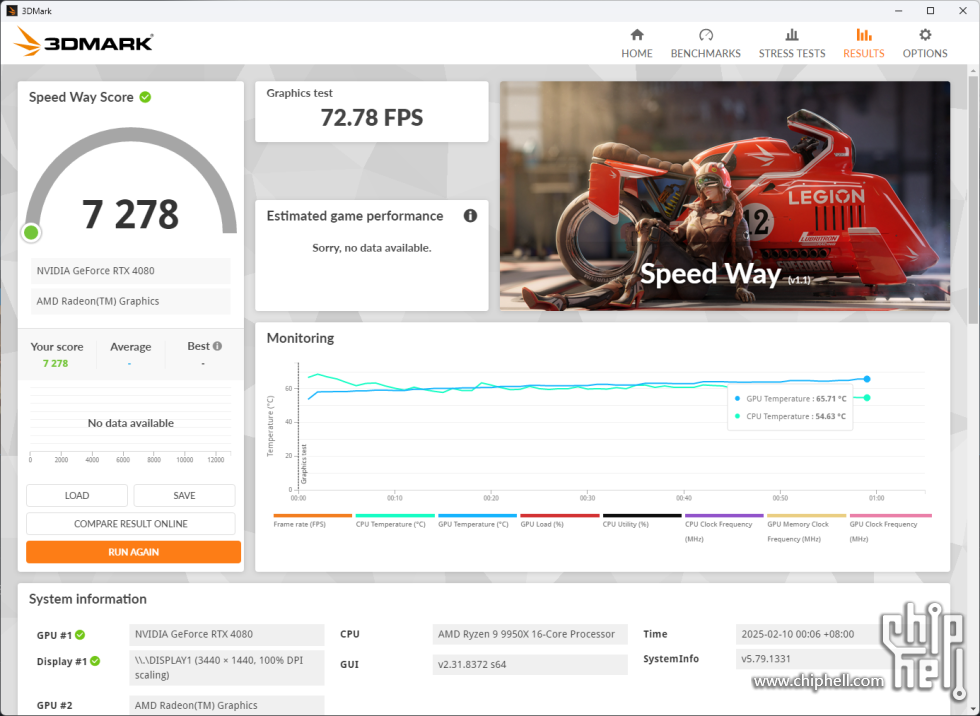Click the end point of CPU temperature line
Screen dimensions: 980x716
pos(867,397)
